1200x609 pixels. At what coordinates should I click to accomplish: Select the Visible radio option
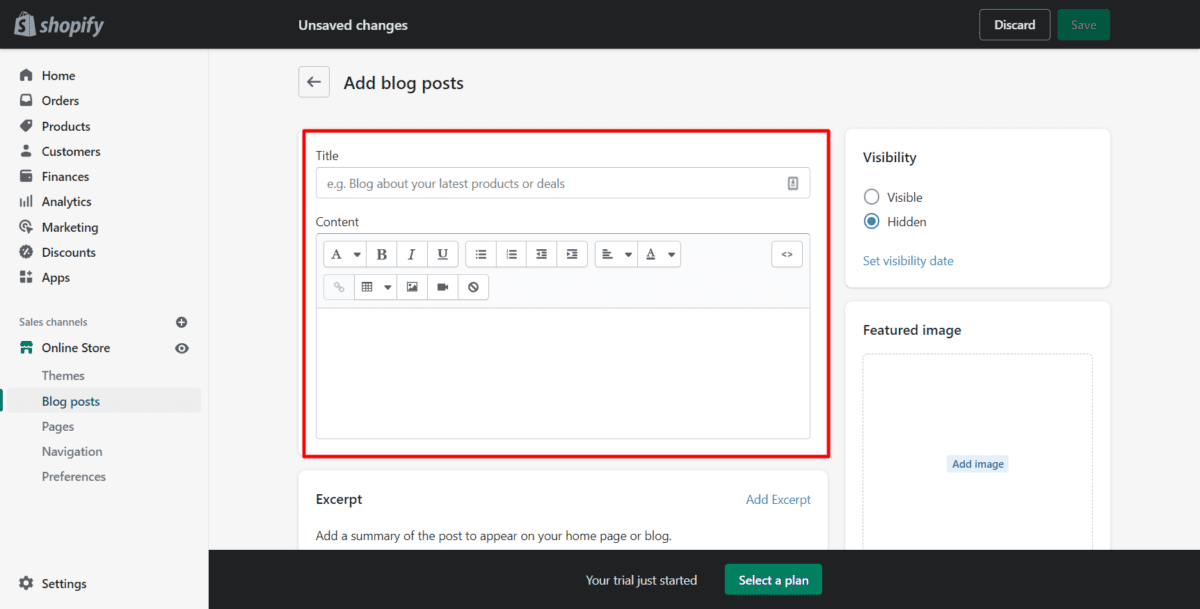871,197
